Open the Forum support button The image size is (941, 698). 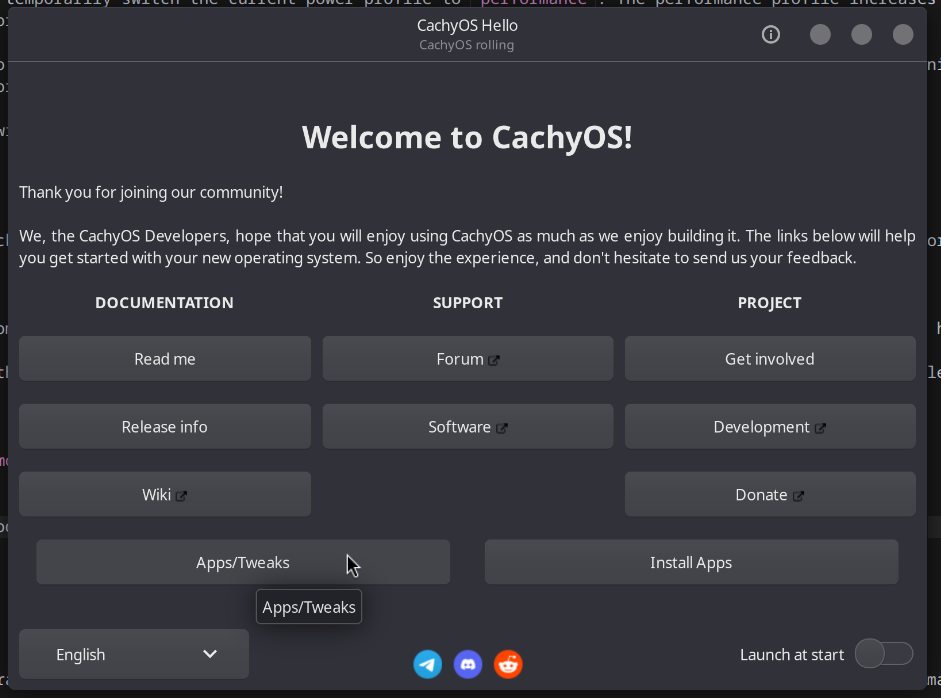coord(468,359)
